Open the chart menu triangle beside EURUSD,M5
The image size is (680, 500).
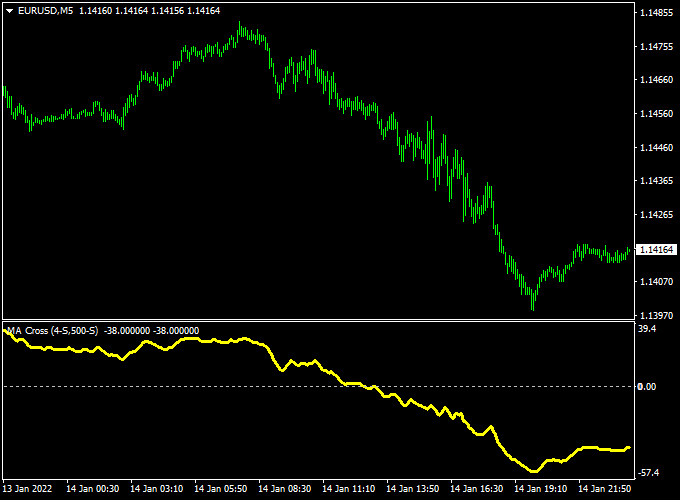(x=10, y=11)
